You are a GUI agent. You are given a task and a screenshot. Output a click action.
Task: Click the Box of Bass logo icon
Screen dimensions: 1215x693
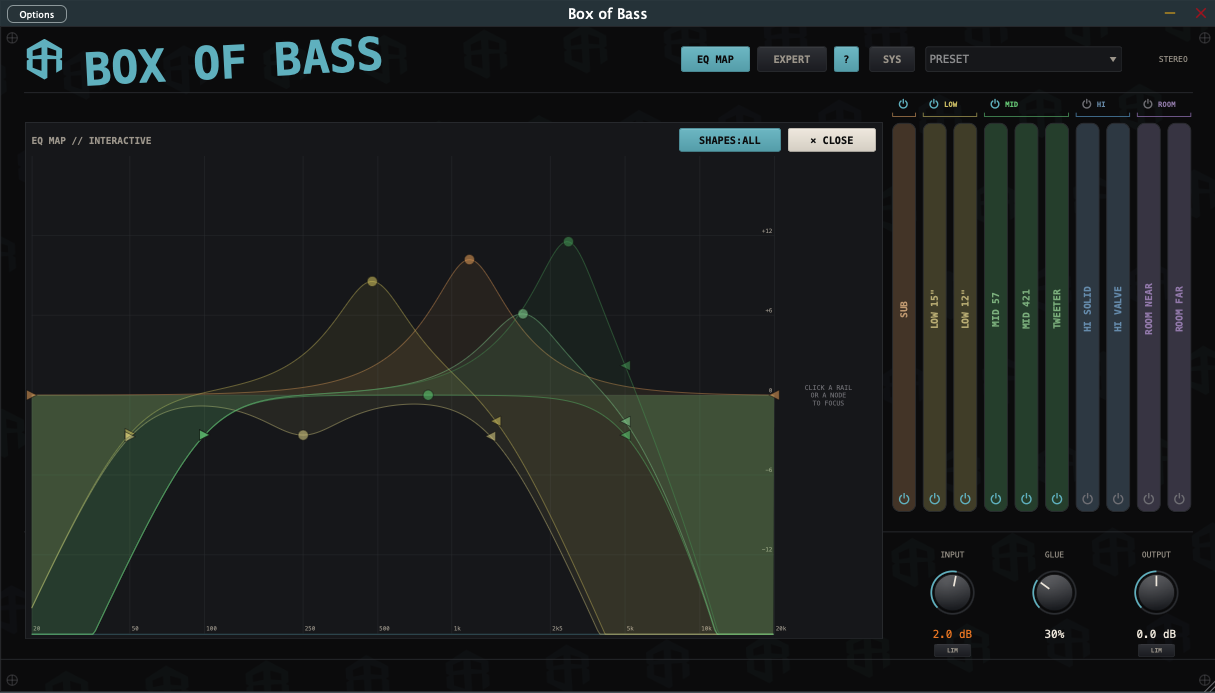[x=44, y=60]
